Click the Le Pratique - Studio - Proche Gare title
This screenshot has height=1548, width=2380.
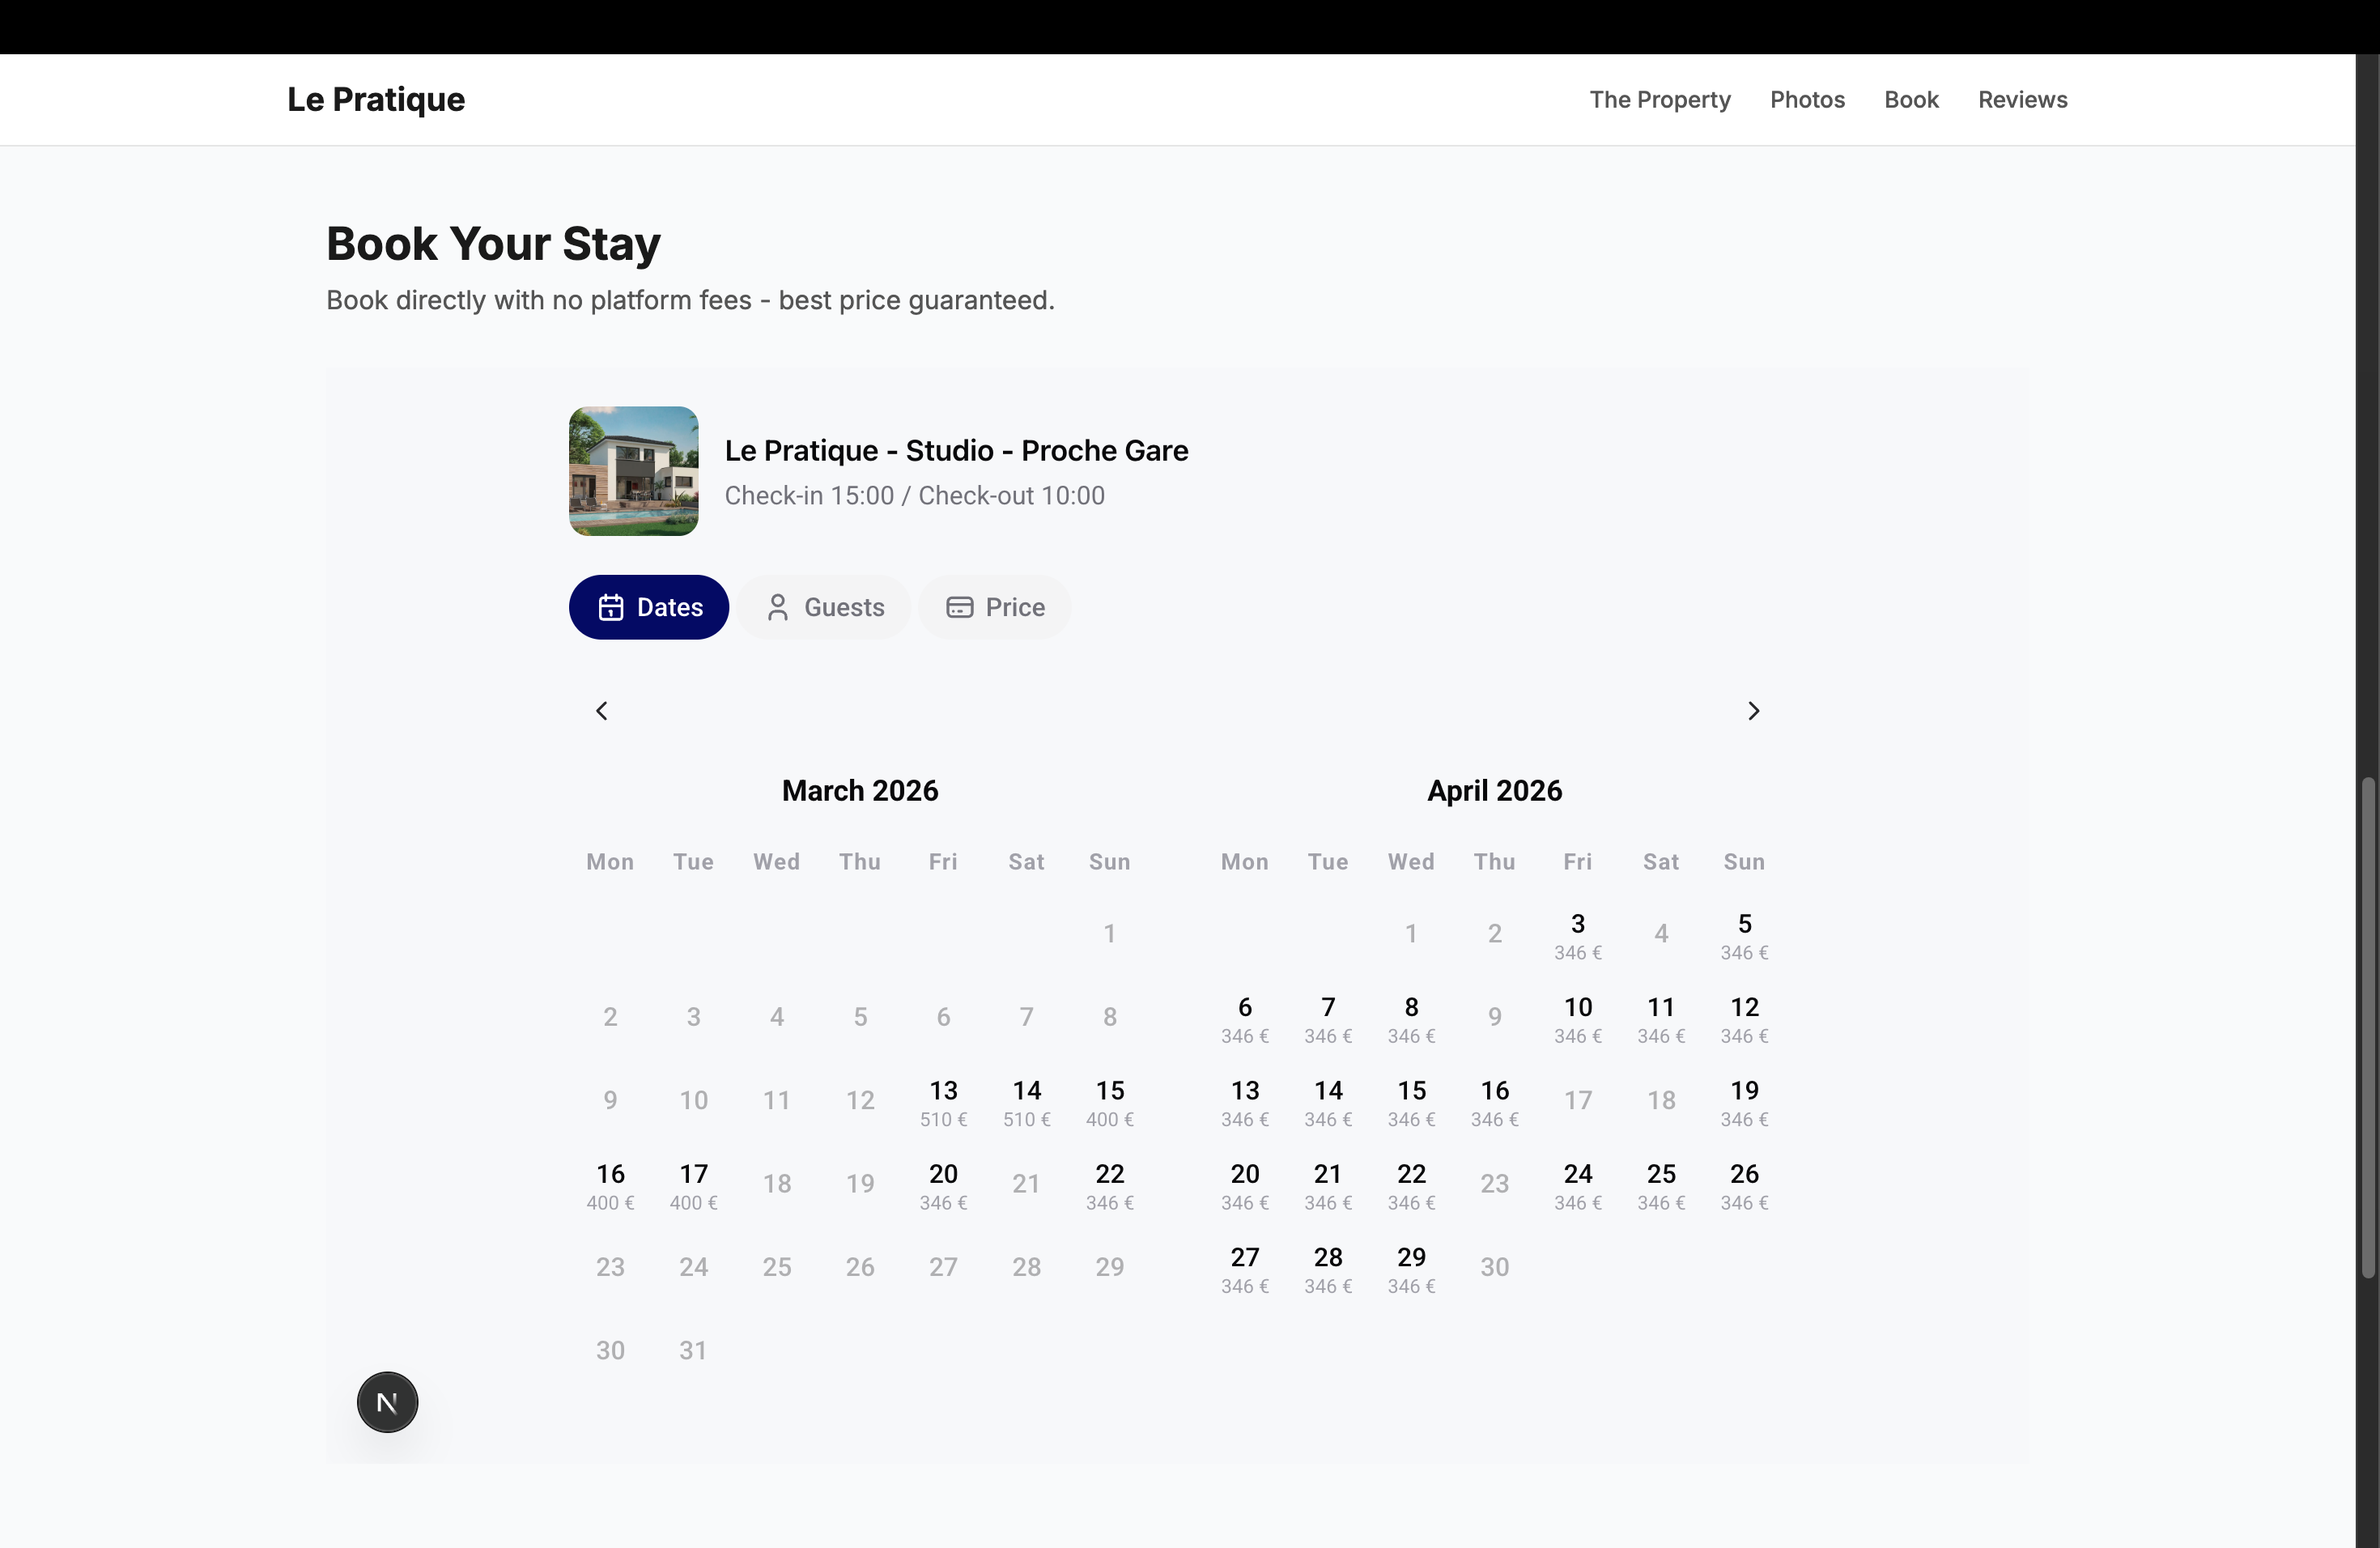click(x=956, y=451)
